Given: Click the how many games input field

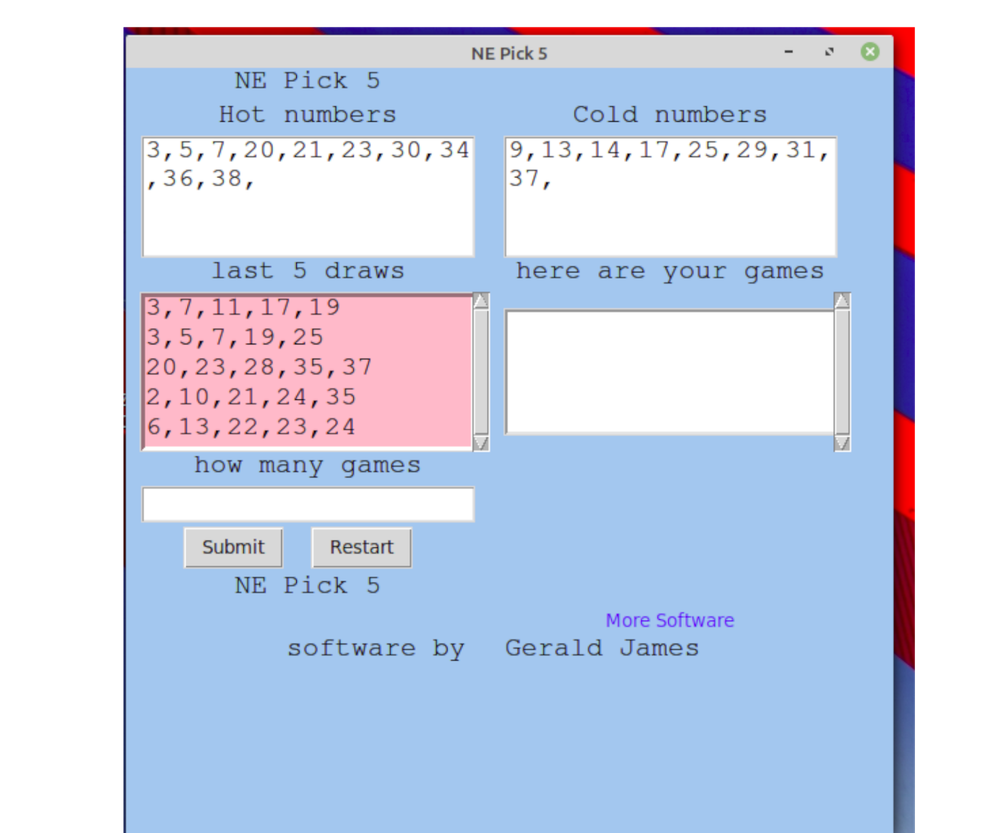Looking at the screenshot, I should (x=307, y=504).
